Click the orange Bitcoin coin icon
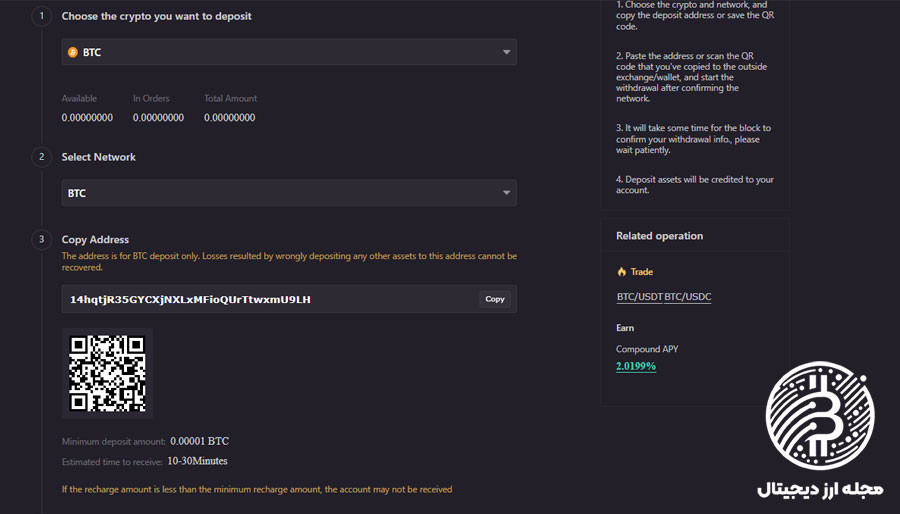 (72, 52)
